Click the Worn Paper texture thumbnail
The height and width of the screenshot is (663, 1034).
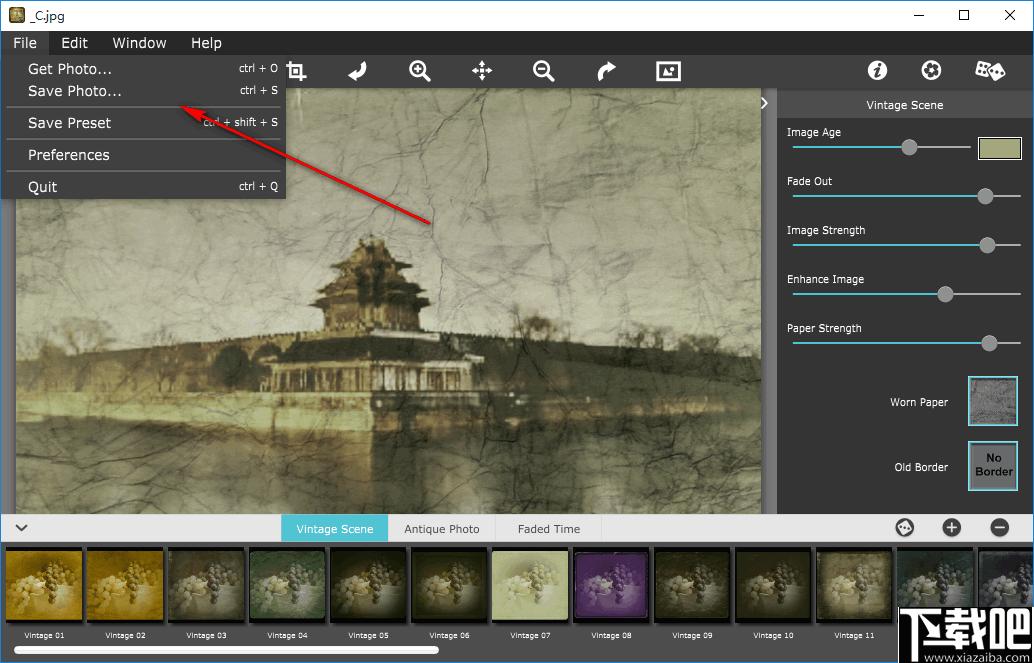click(993, 401)
